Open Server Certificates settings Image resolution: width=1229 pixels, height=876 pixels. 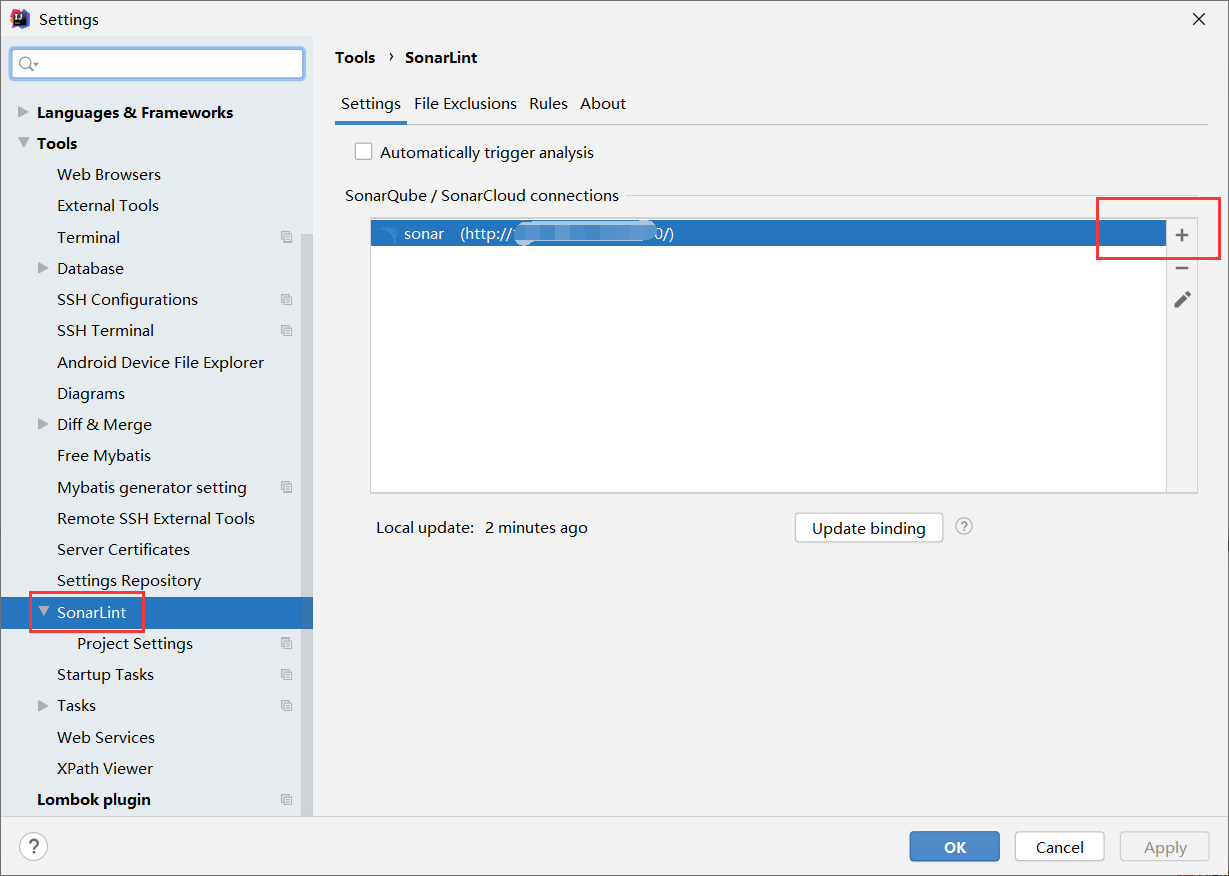click(123, 549)
